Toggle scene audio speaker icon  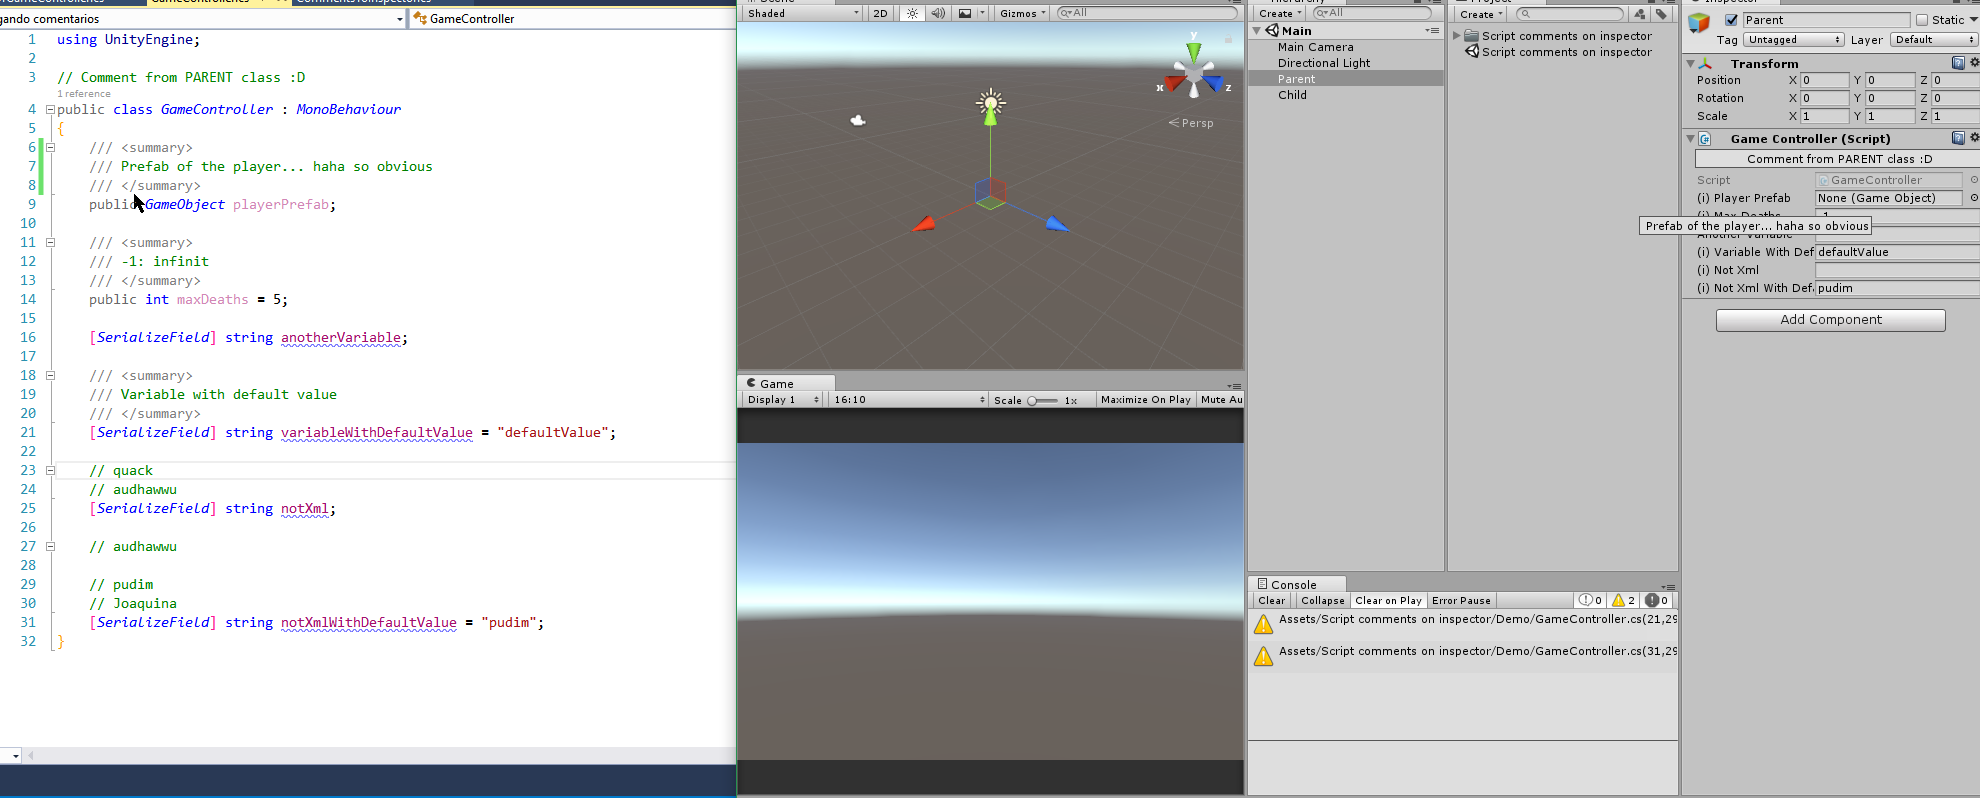(x=938, y=13)
